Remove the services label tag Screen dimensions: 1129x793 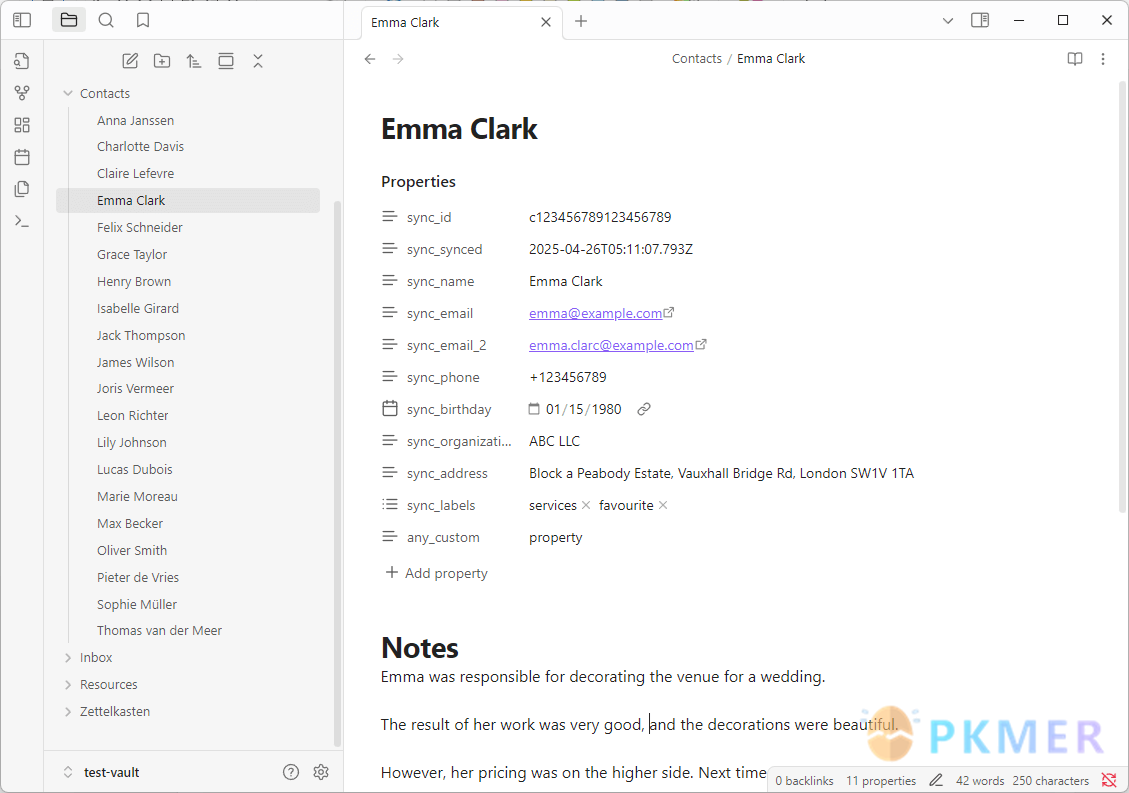(x=586, y=505)
